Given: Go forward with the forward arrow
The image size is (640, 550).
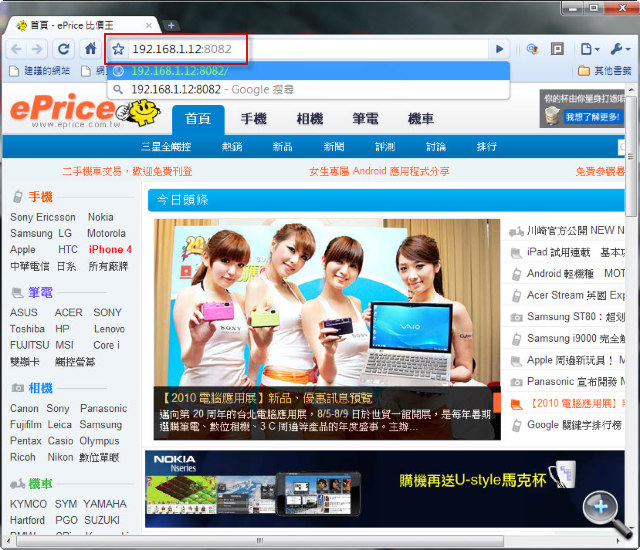Looking at the screenshot, I should tap(37, 49).
